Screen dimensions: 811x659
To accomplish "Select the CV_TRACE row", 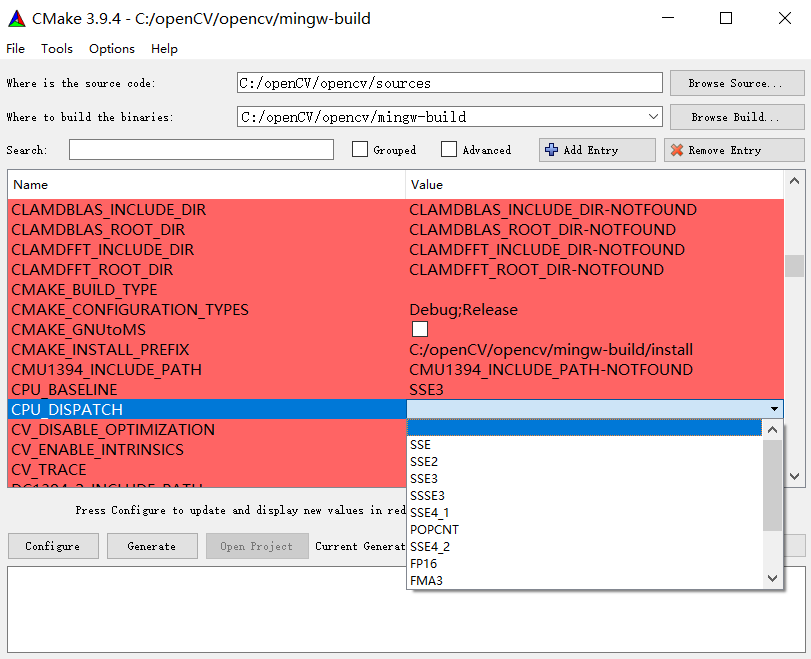I will [x=207, y=470].
